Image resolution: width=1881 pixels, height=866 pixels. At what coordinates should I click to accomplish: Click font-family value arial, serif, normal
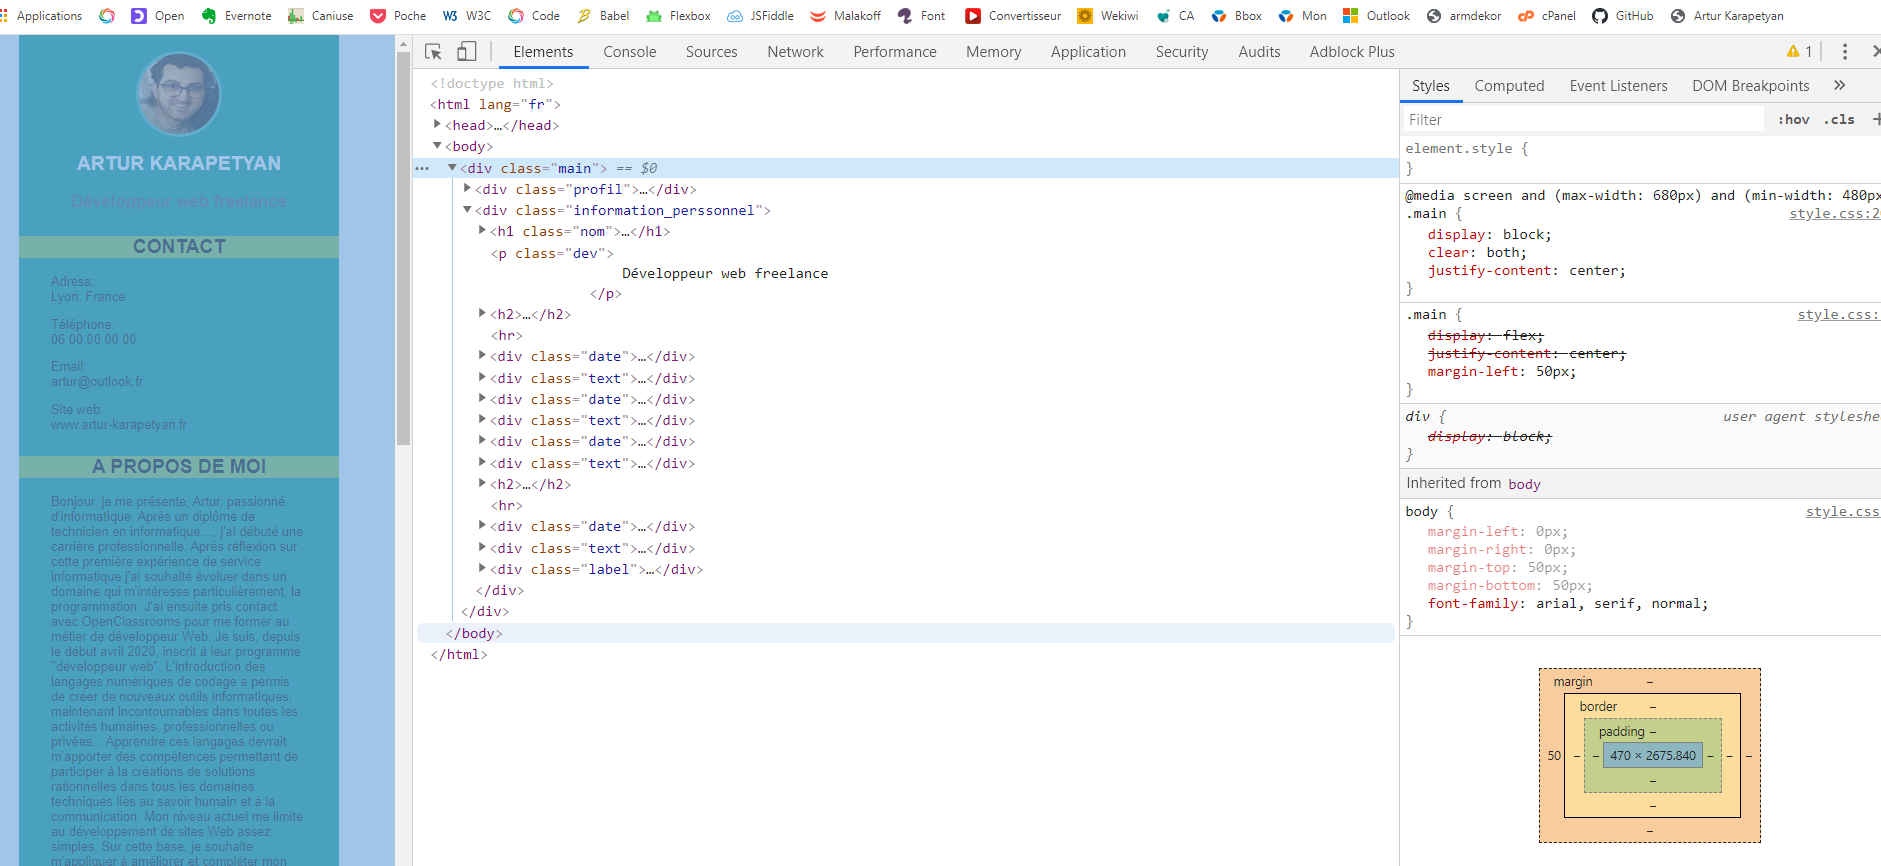[x=1618, y=604]
